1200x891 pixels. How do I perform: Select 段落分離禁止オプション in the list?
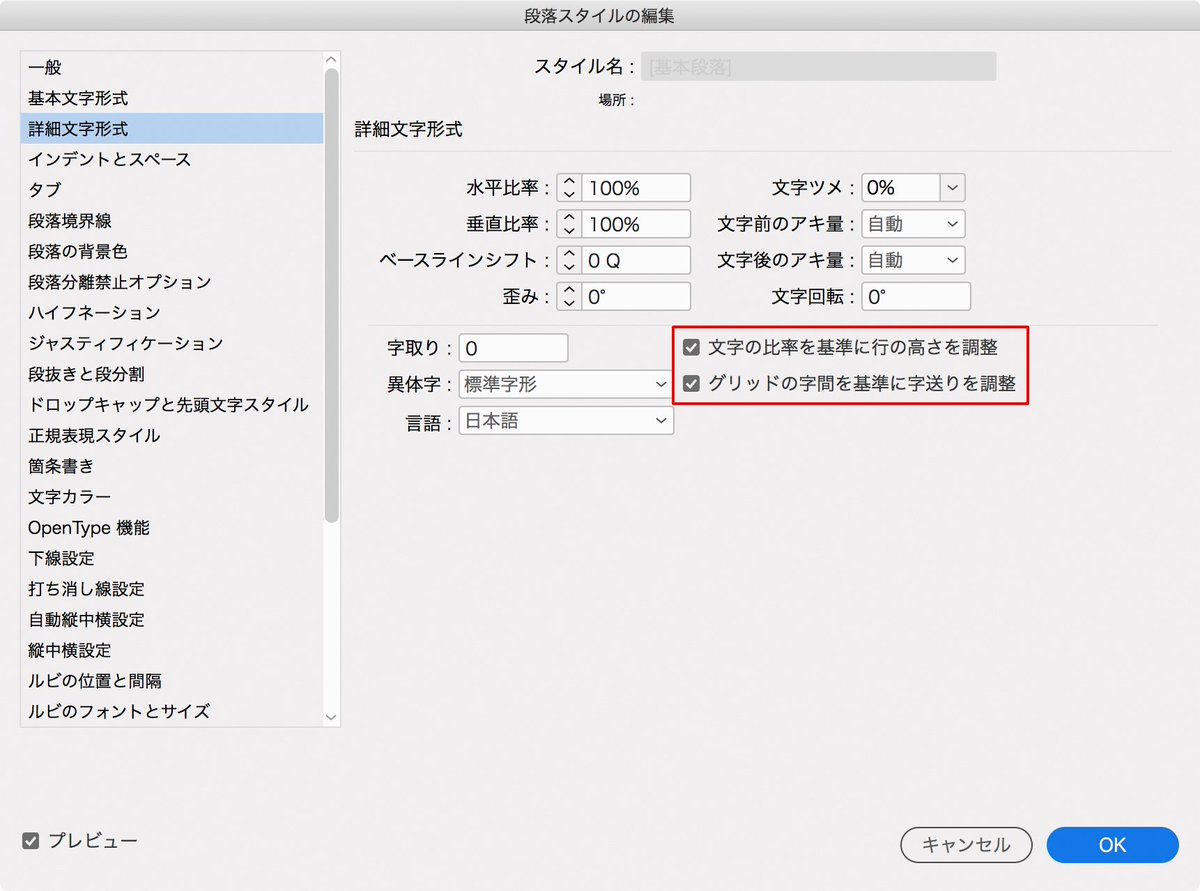pos(172,282)
